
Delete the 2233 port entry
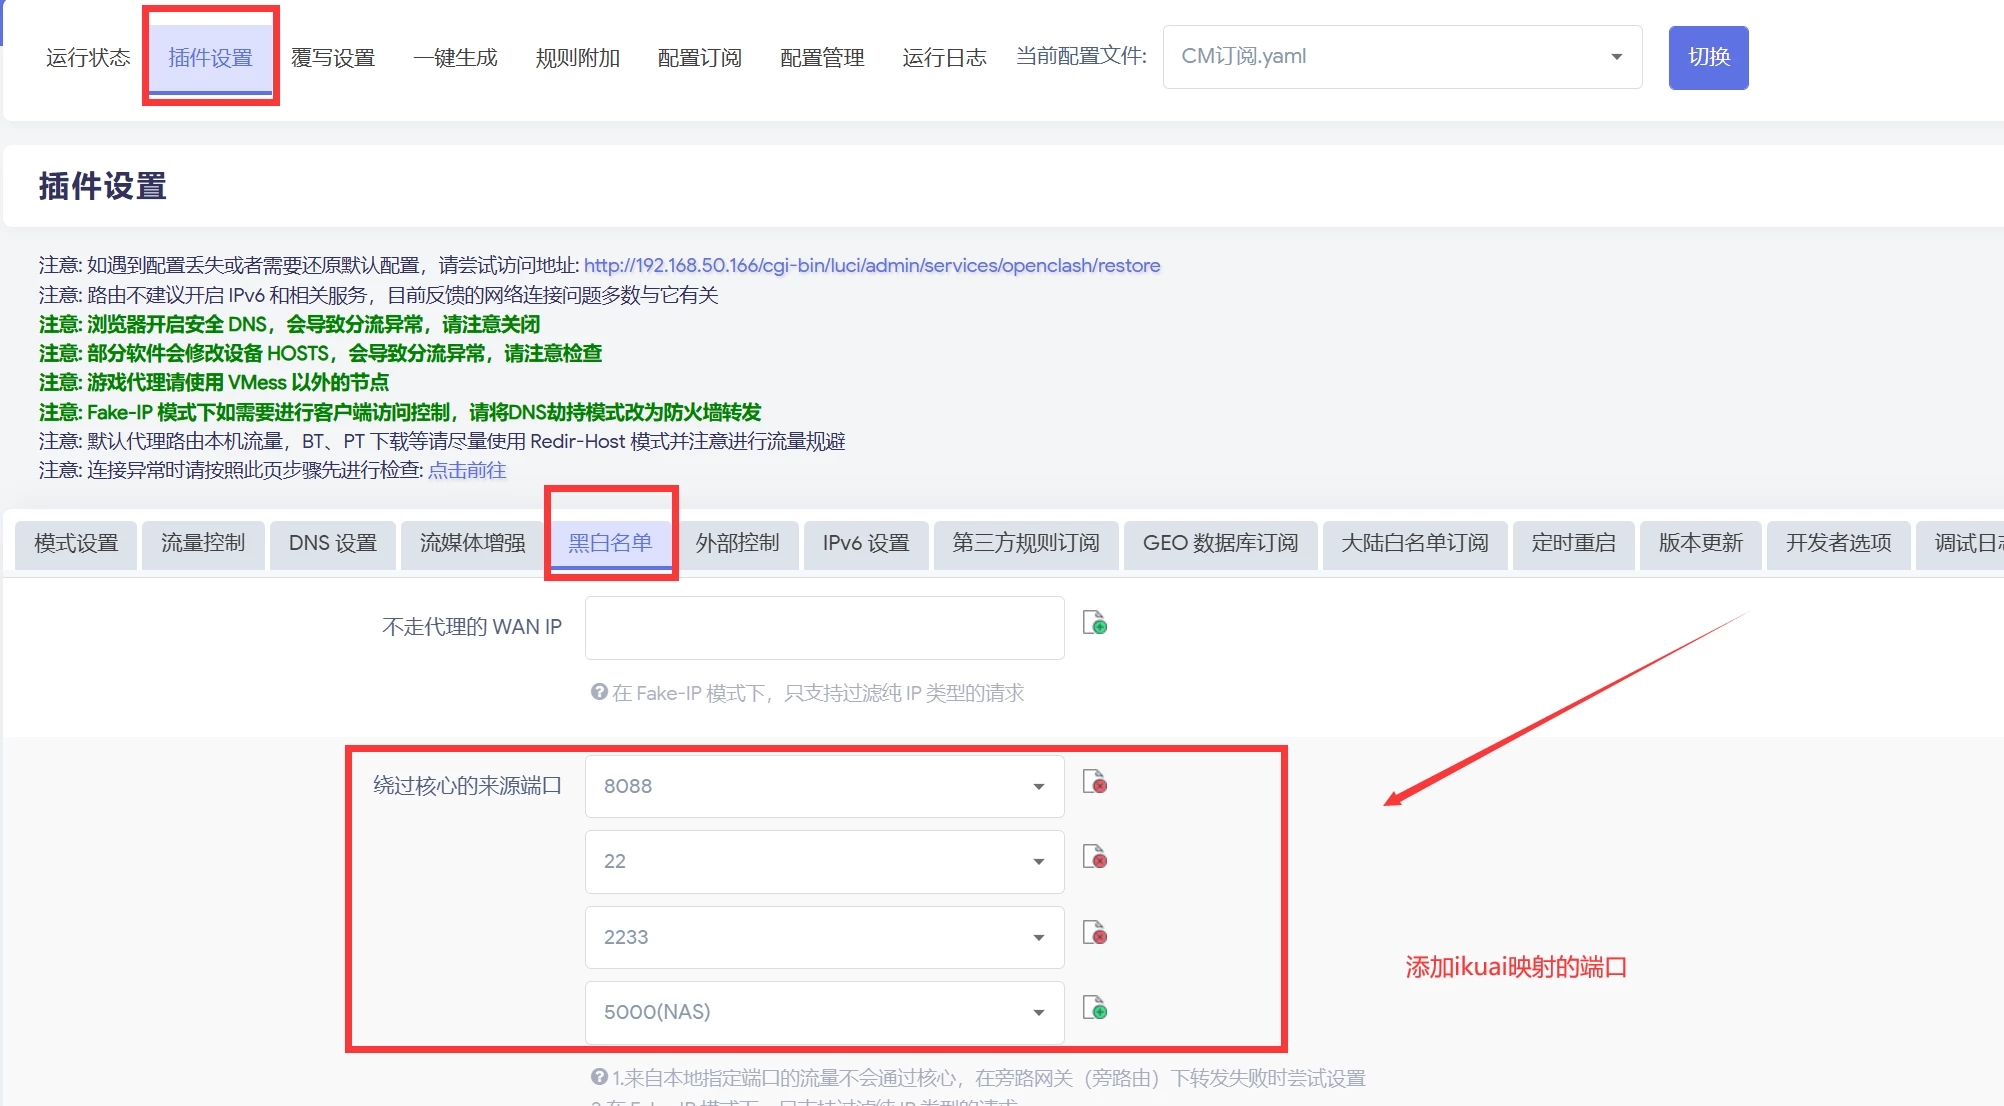(x=1095, y=933)
